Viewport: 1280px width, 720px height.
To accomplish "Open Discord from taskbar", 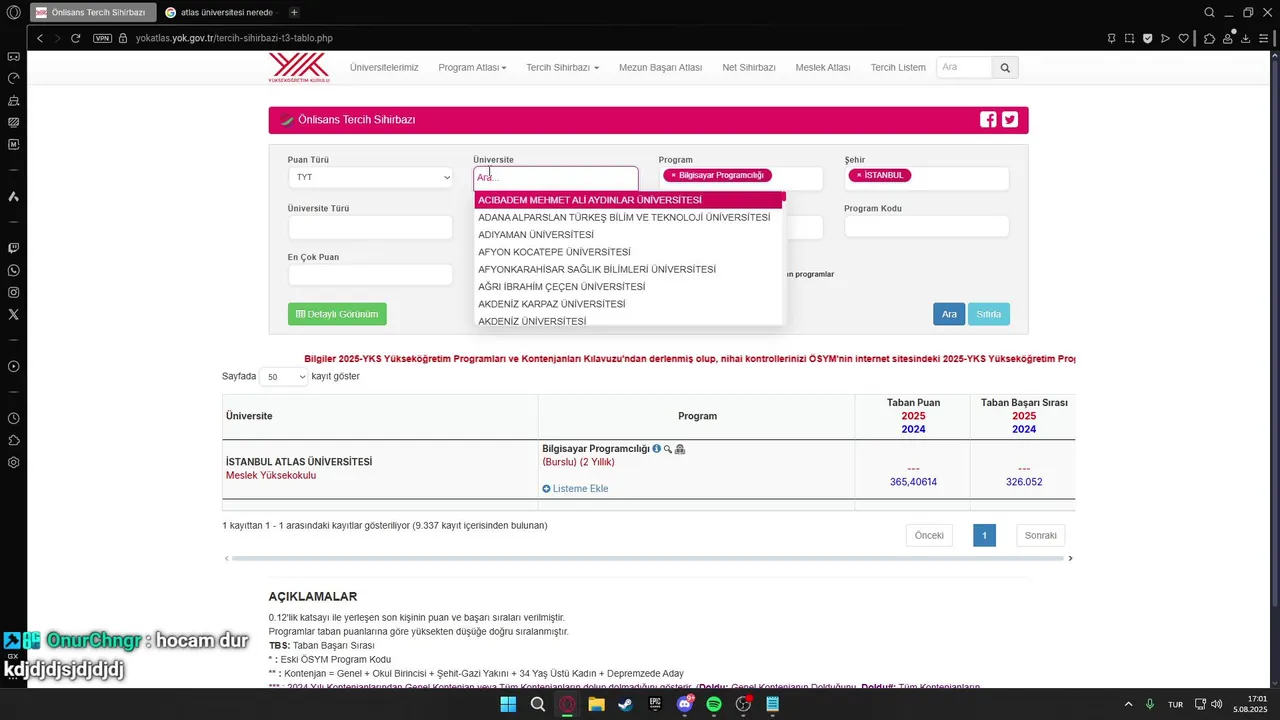I will (685, 704).
